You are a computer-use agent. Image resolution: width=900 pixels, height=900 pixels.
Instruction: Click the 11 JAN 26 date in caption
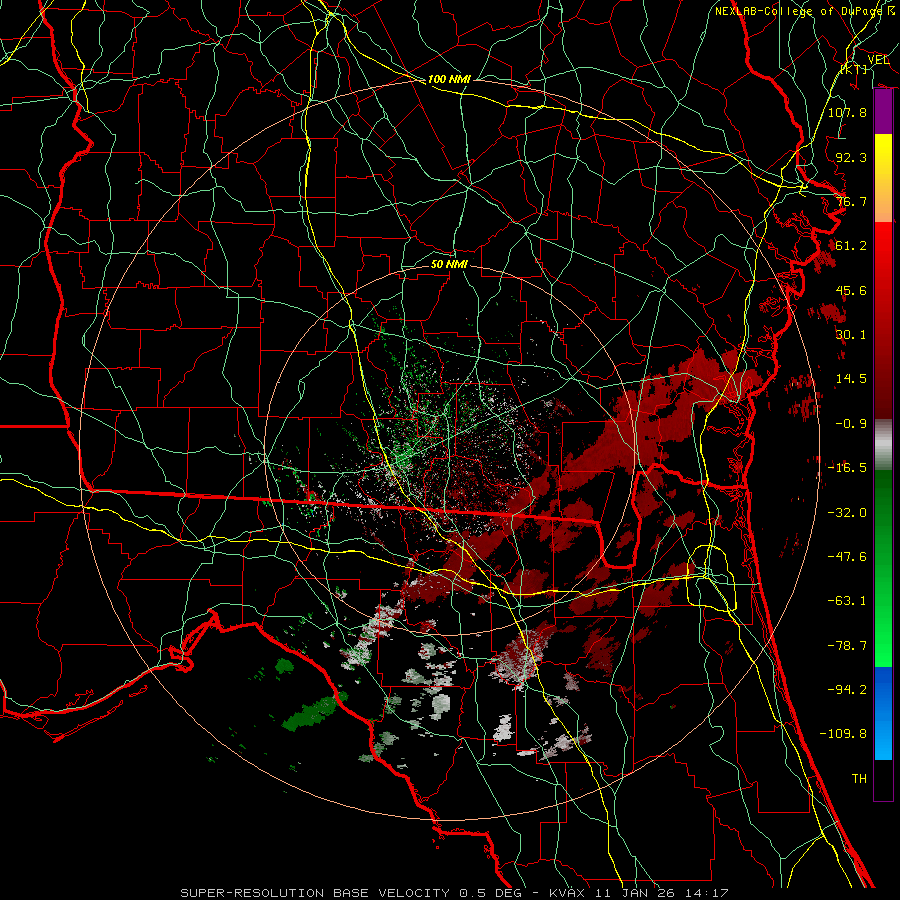tap(637, 893)
